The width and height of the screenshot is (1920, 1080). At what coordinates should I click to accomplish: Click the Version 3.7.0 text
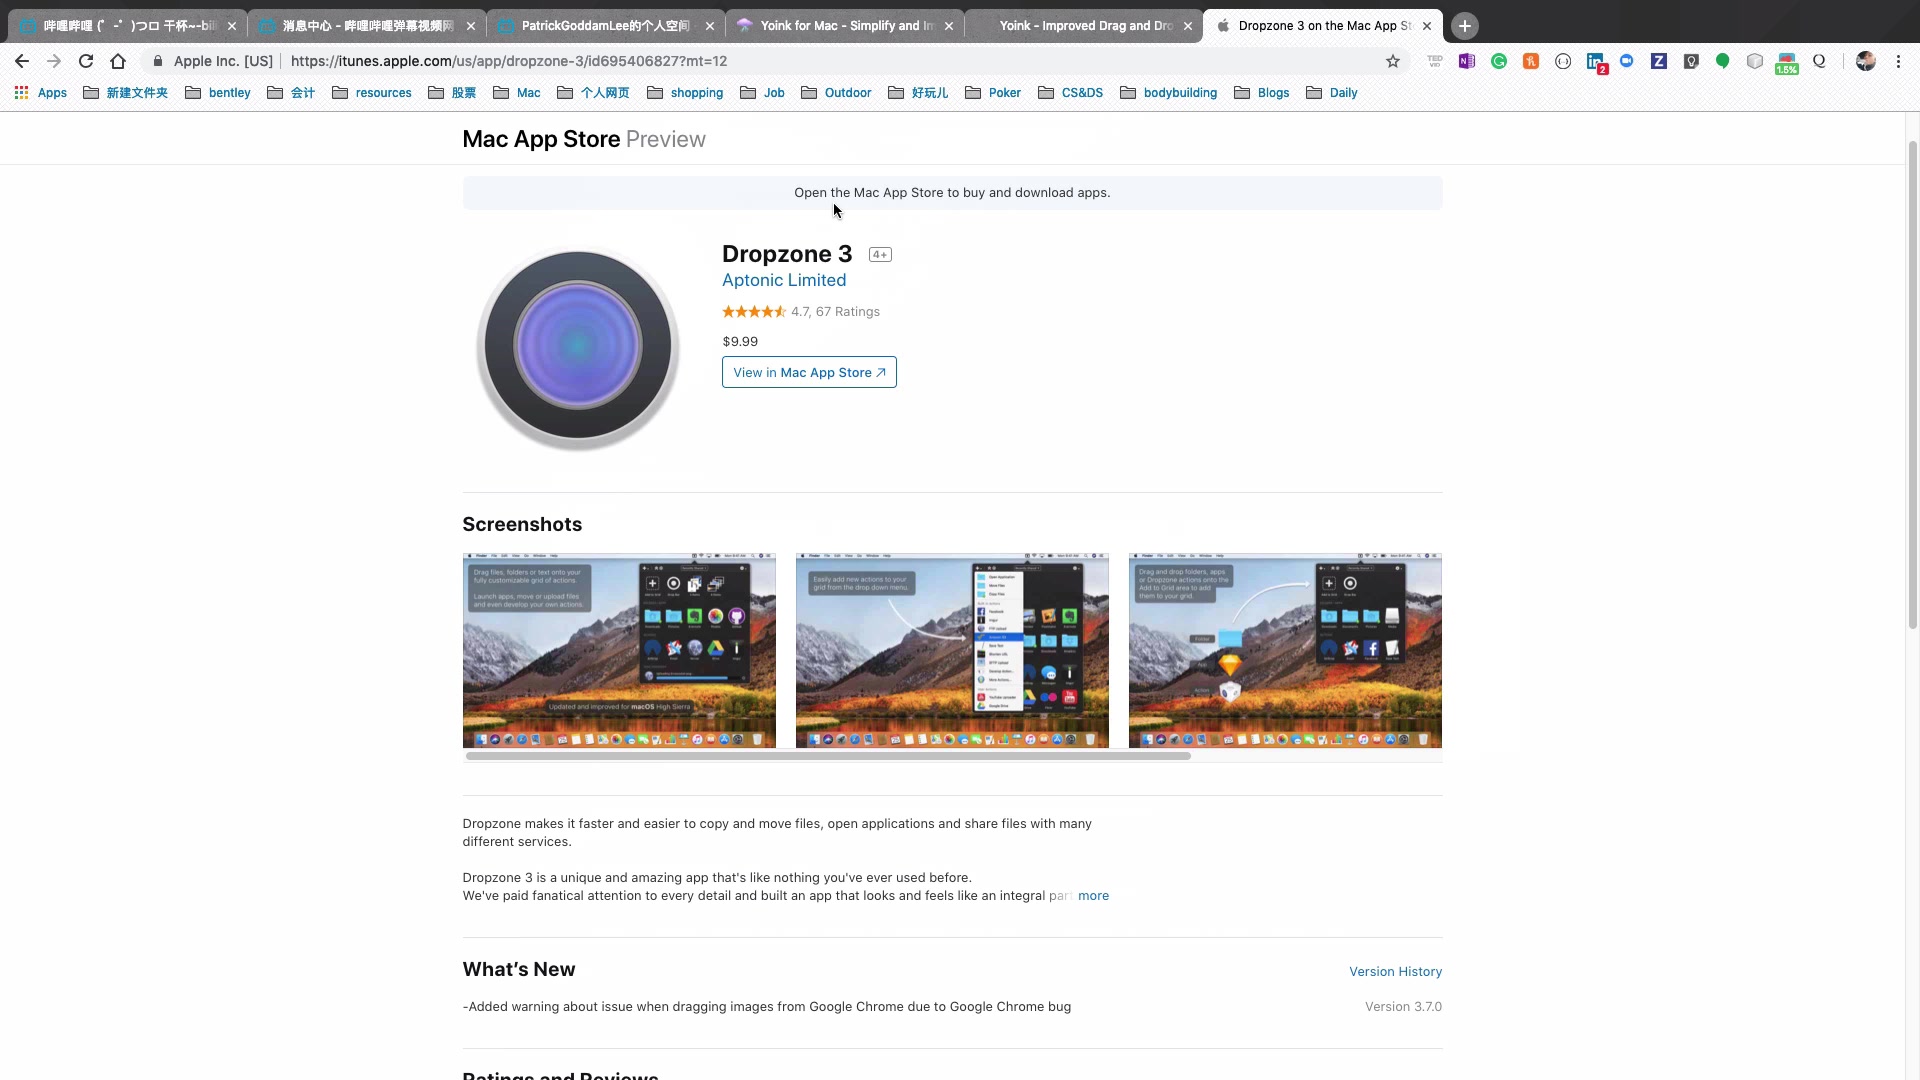pyautogui.click(x=1403, y=1007)
